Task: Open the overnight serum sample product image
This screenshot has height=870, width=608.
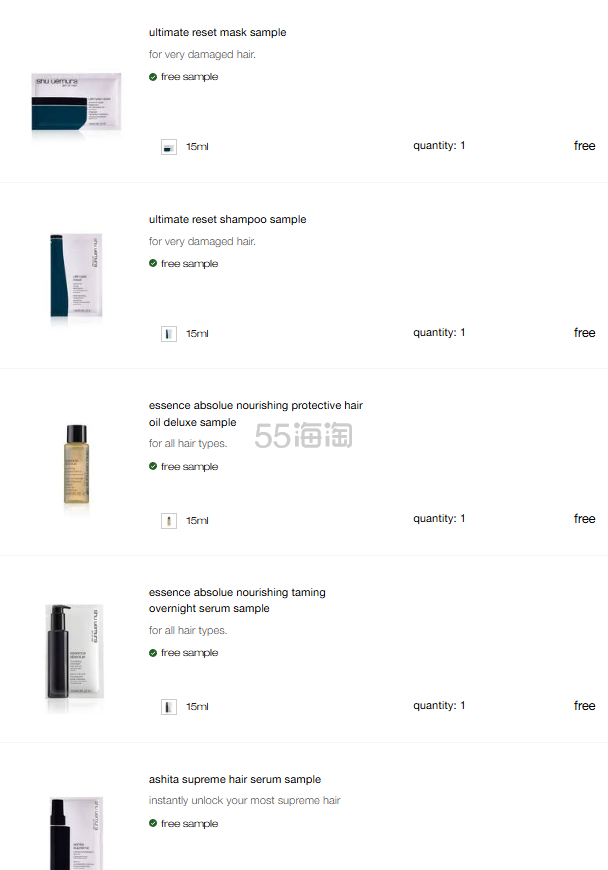Action: (74, 651)
